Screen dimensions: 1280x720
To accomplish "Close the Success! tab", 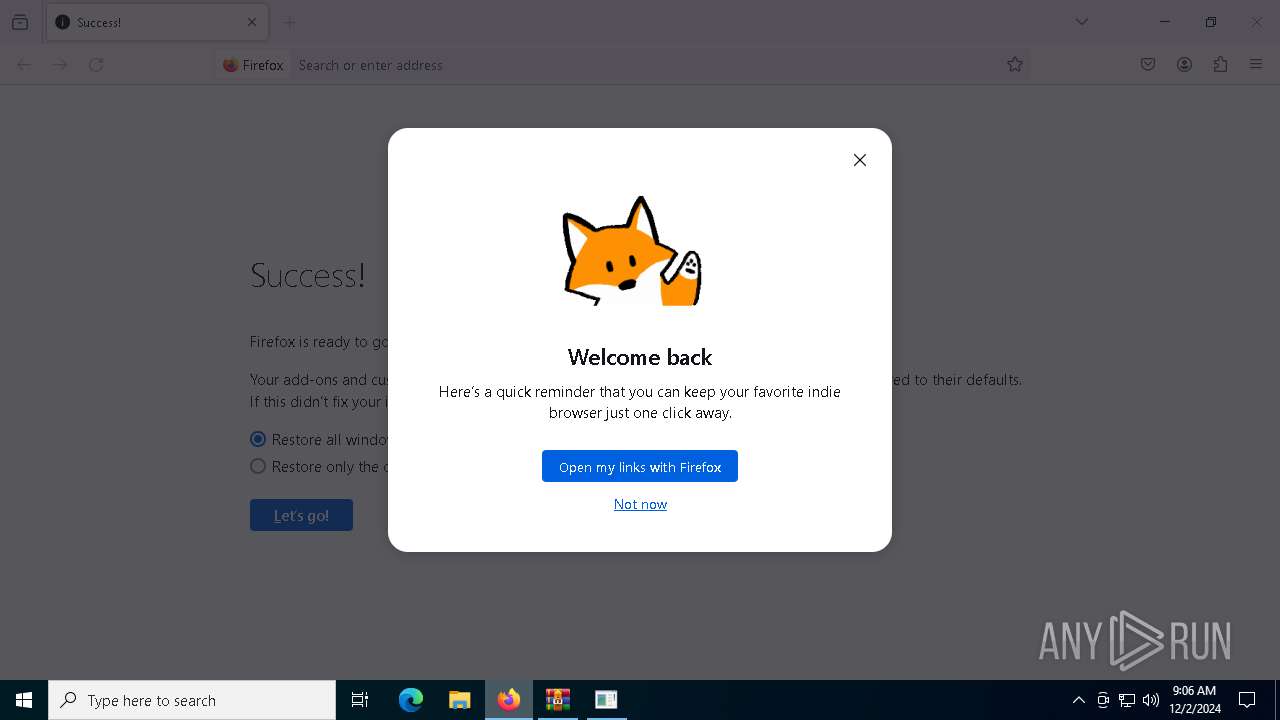I will 252,22.
